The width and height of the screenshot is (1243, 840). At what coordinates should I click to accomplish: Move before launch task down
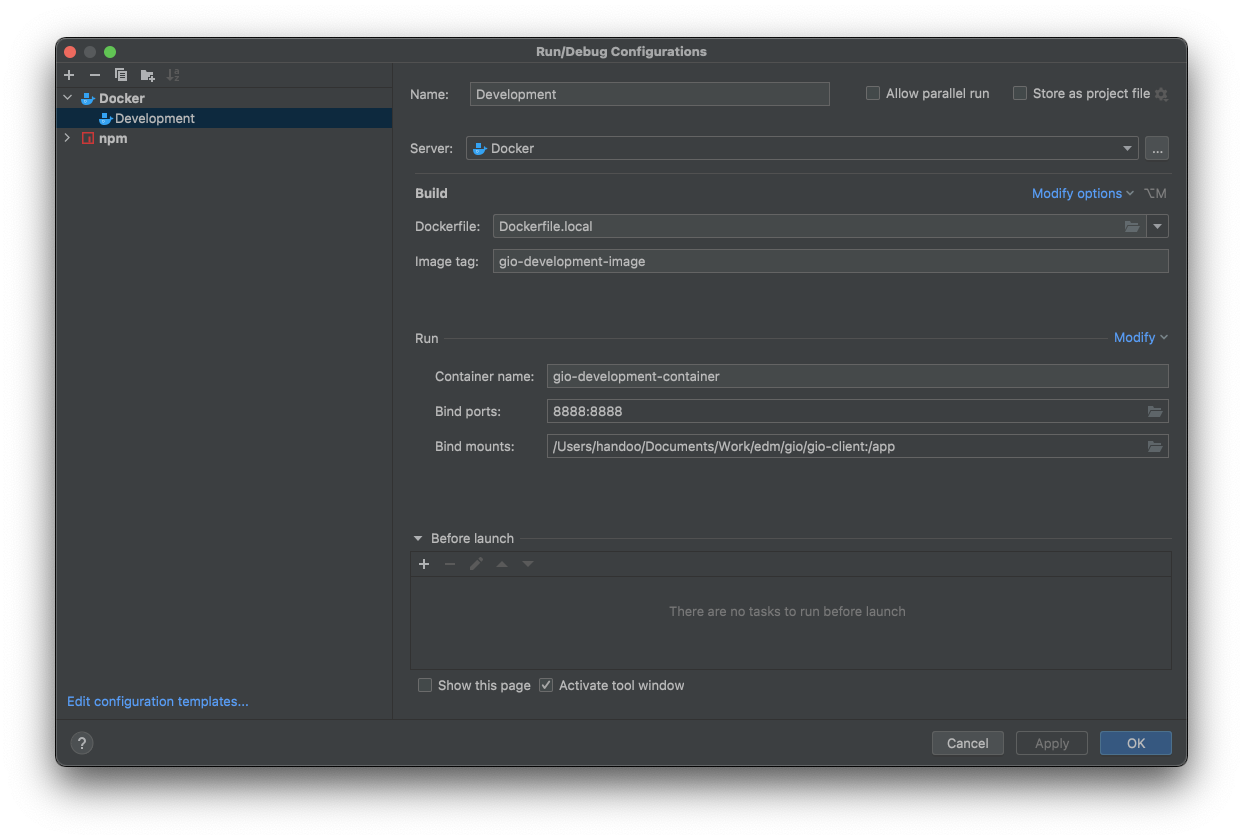(528, 564)
